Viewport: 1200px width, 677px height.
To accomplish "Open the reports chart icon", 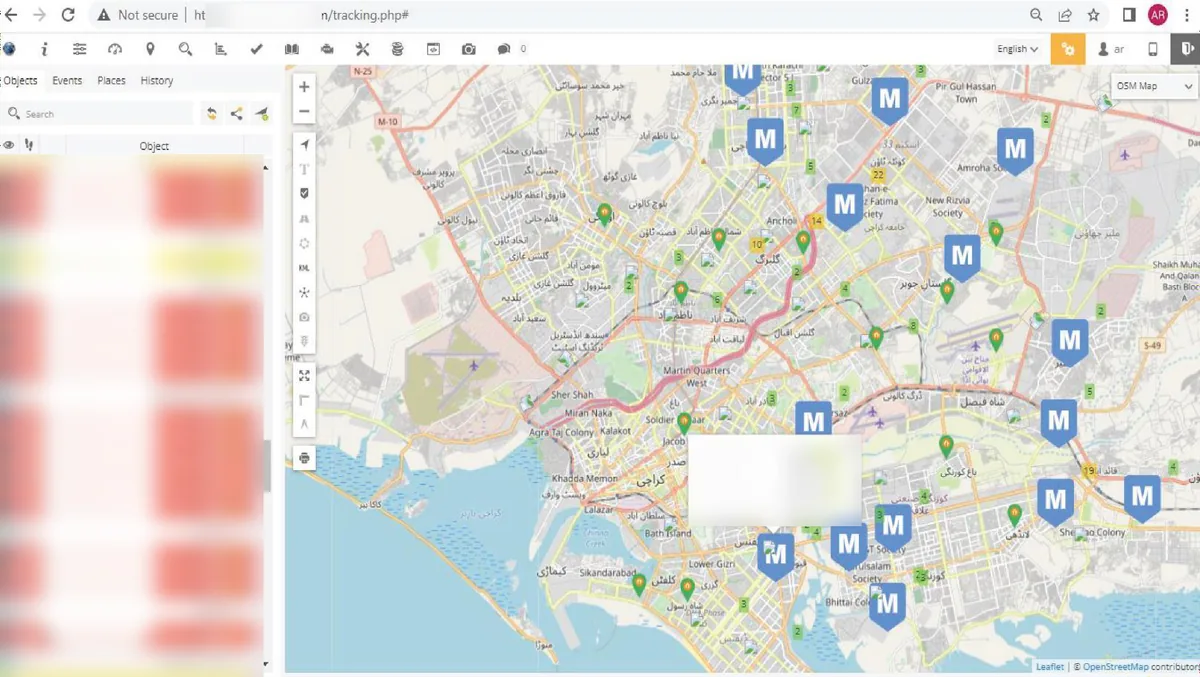I will click(x=221, y=49).
